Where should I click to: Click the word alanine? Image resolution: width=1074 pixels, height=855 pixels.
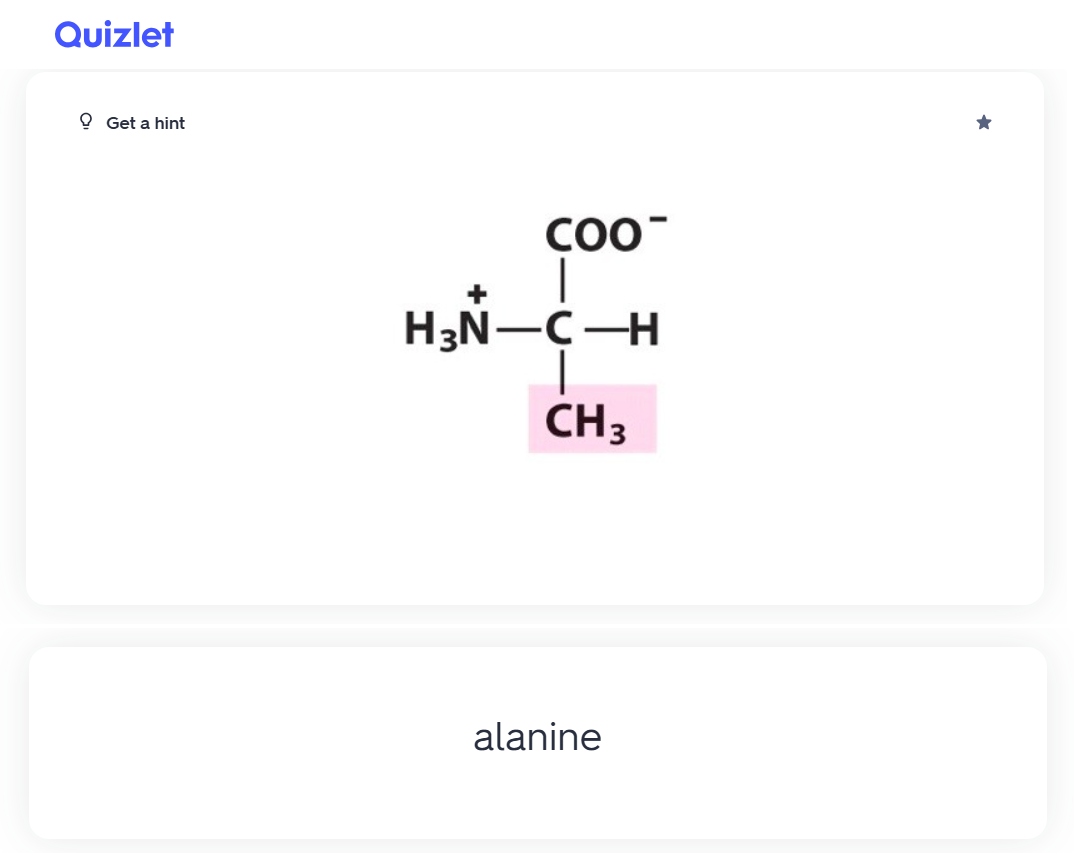[x=538, y=737]
